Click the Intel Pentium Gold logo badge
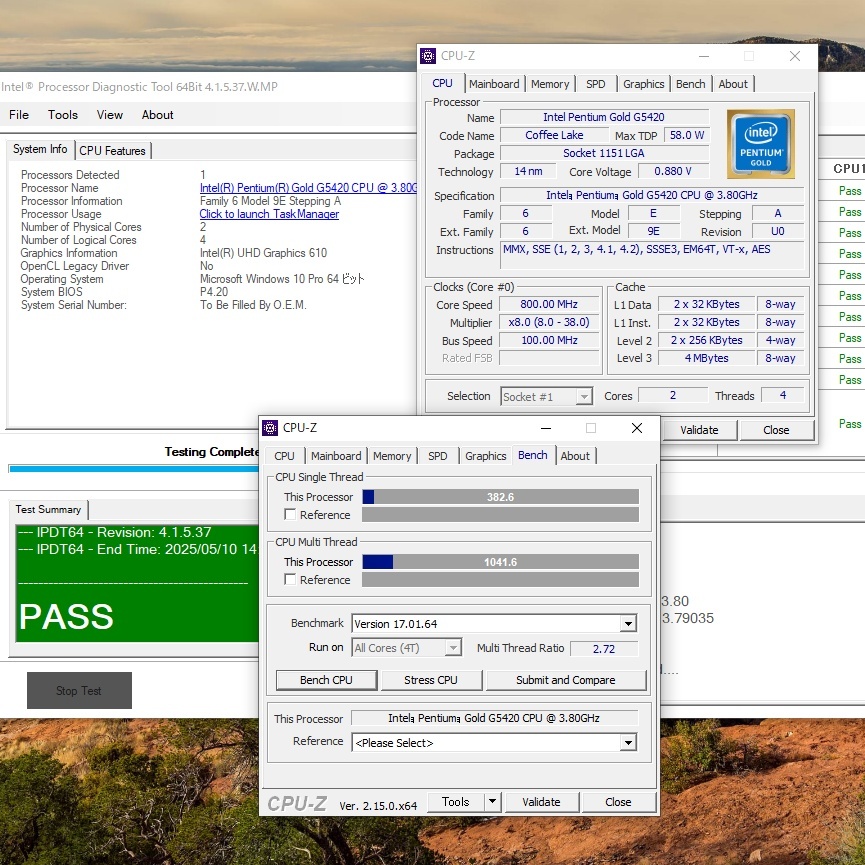This screenshot has width=865, height=865. 761,144
